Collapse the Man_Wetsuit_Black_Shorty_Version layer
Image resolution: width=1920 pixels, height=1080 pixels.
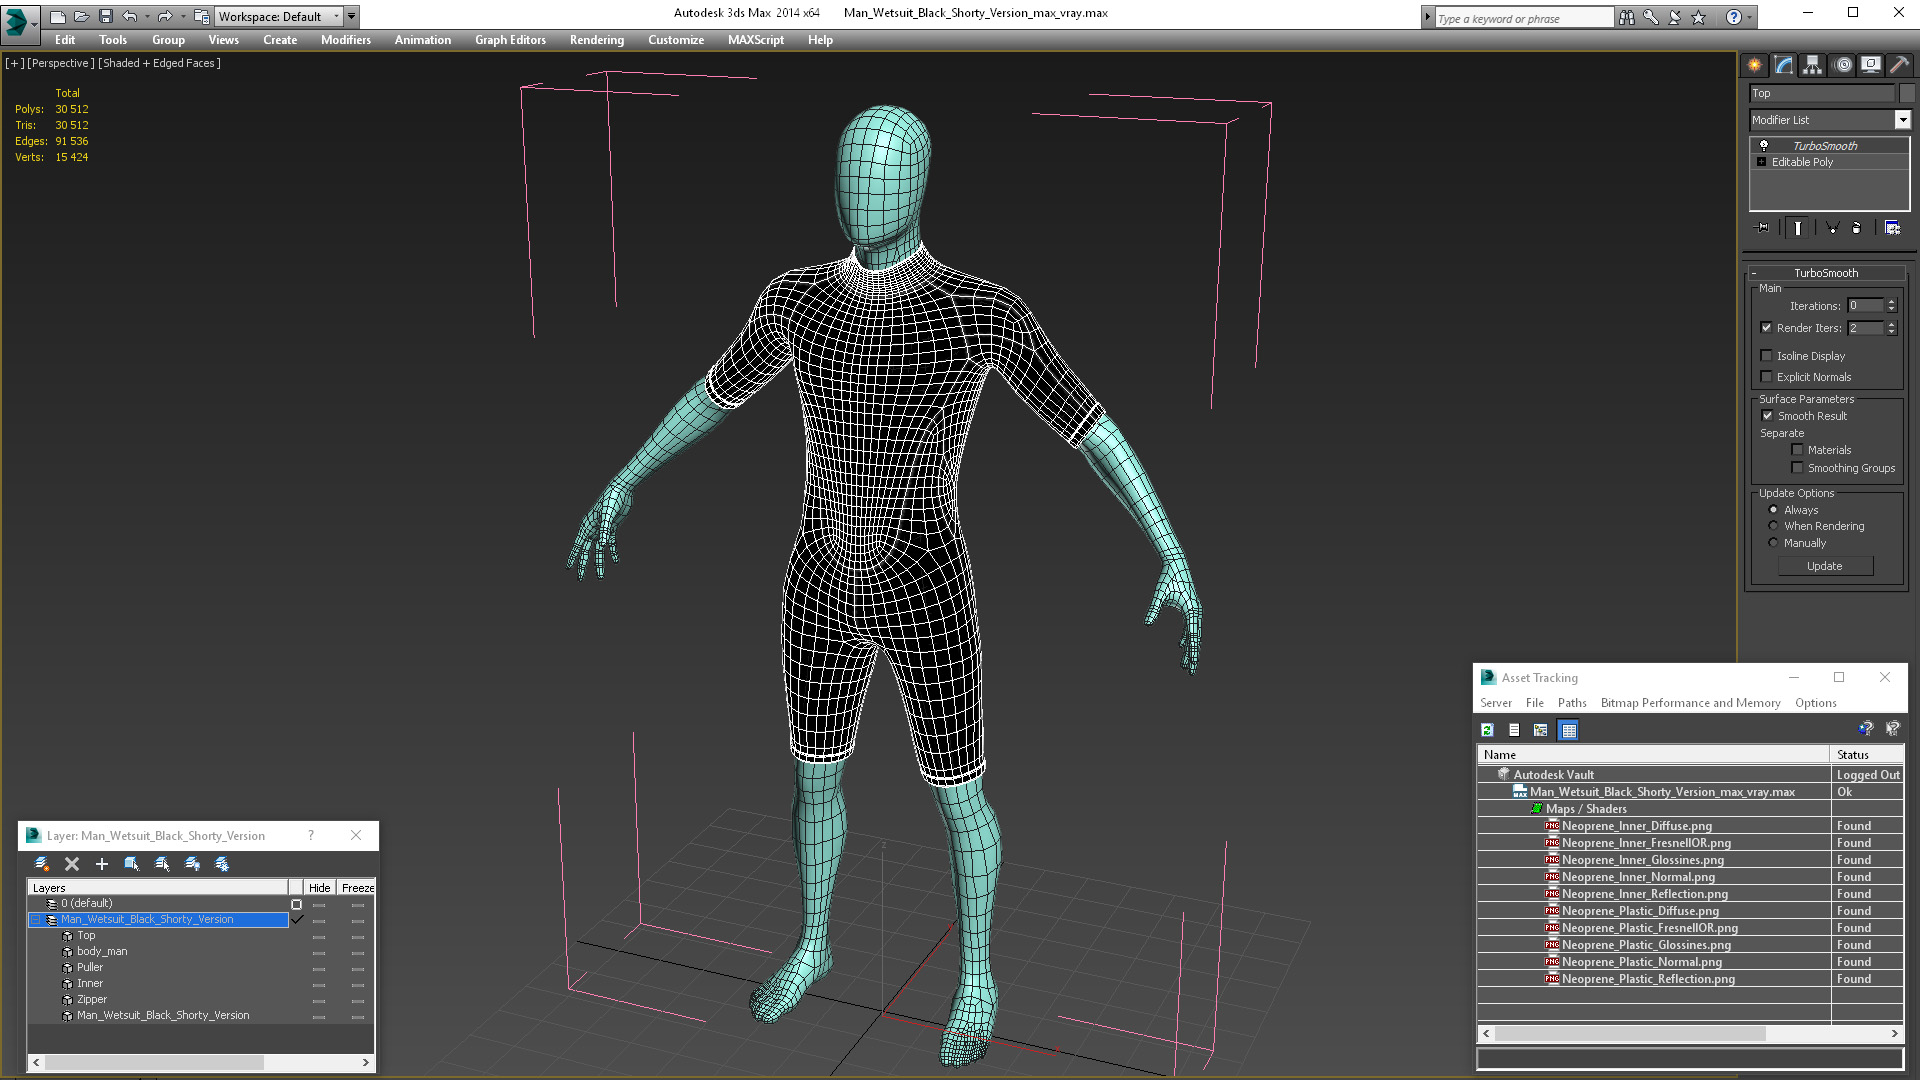click(x=36, y=920)
